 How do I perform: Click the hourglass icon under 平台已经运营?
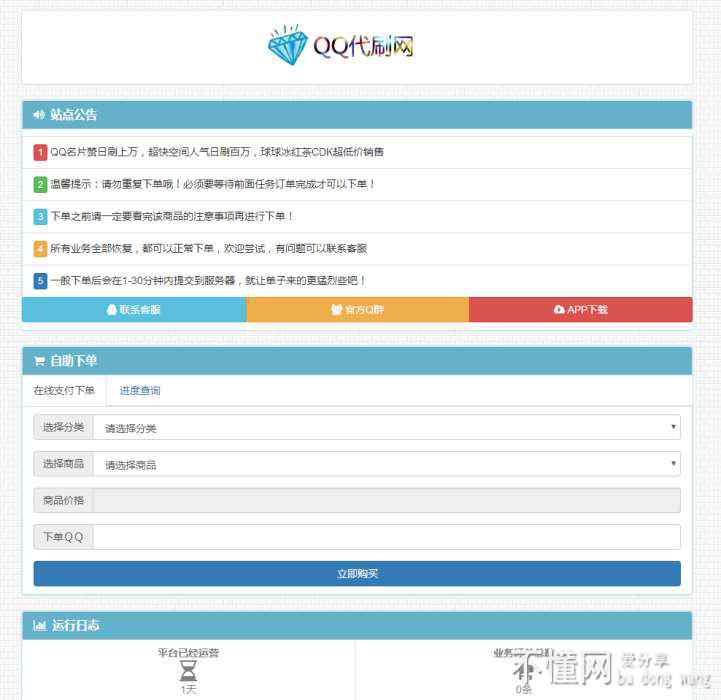pos(188,671)
